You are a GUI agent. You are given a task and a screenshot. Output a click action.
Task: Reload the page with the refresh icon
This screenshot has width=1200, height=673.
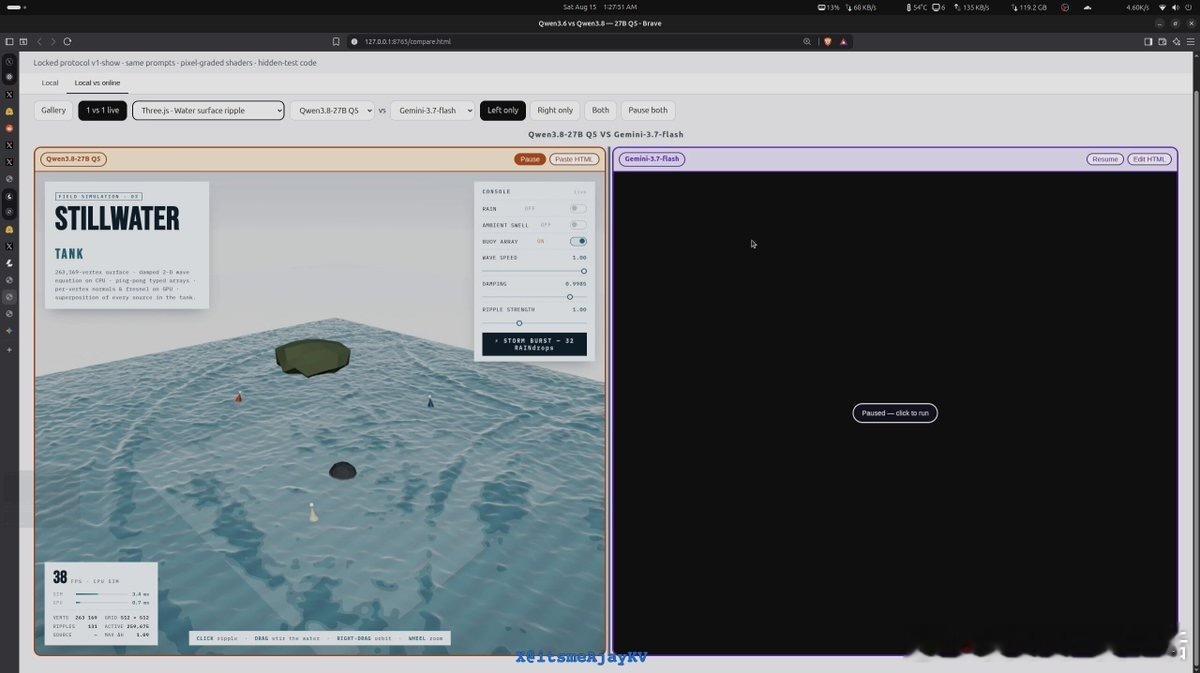click(x=67, y=42)
